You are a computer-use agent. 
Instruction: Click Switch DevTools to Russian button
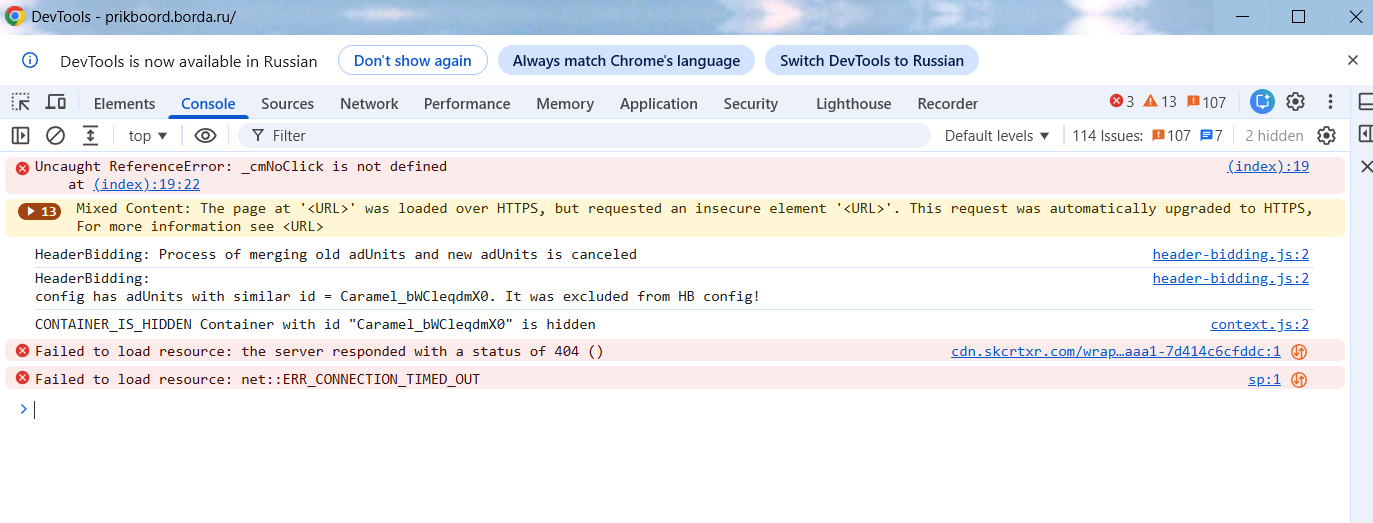[x=872, y=60]
